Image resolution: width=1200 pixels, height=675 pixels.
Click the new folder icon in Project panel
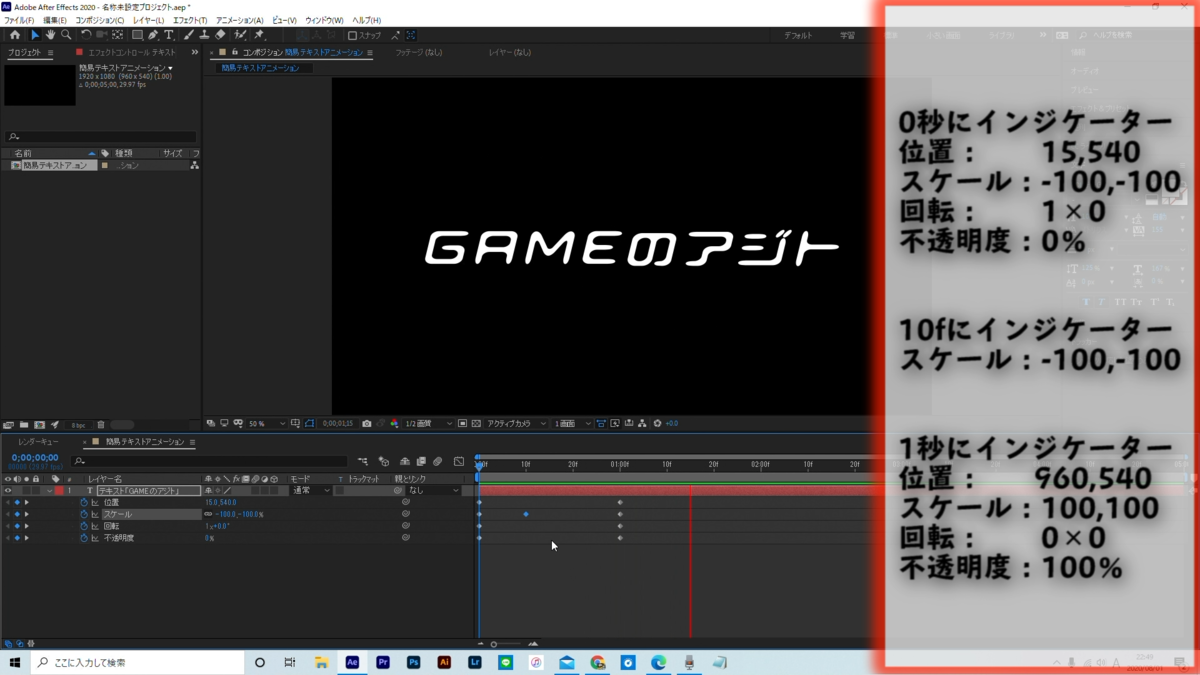pyautogui.click(x=24, y=425)
